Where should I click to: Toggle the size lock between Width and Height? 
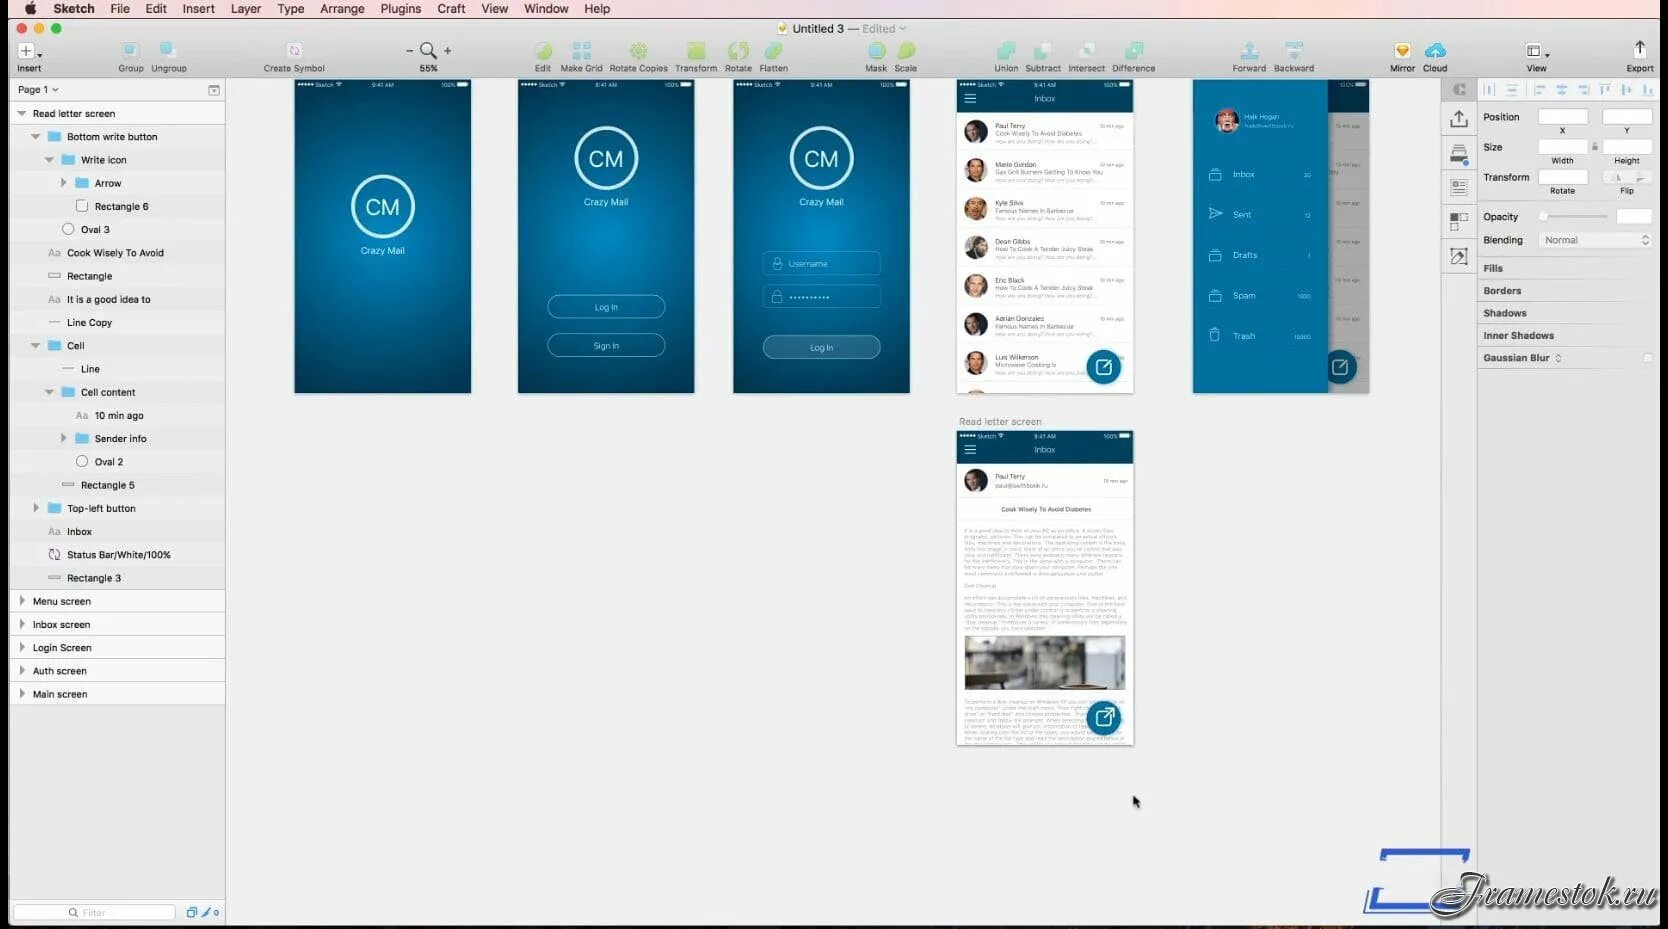coord(1595,147)
